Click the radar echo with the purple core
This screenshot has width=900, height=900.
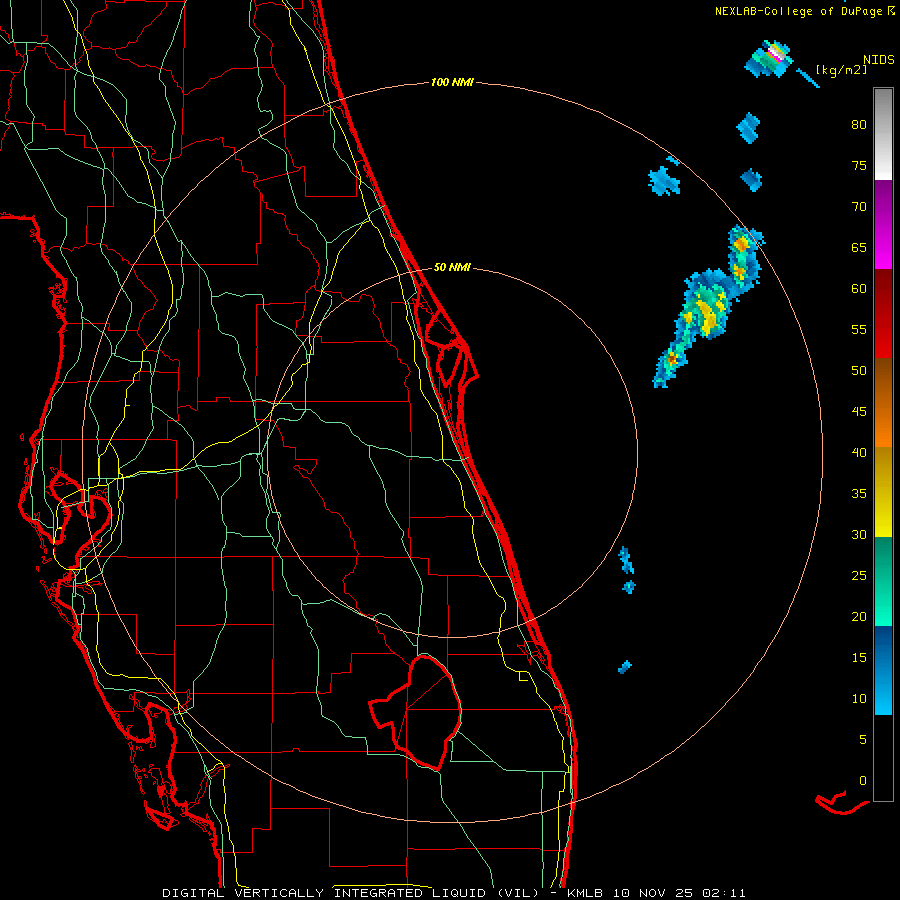[x=770, y=58]
